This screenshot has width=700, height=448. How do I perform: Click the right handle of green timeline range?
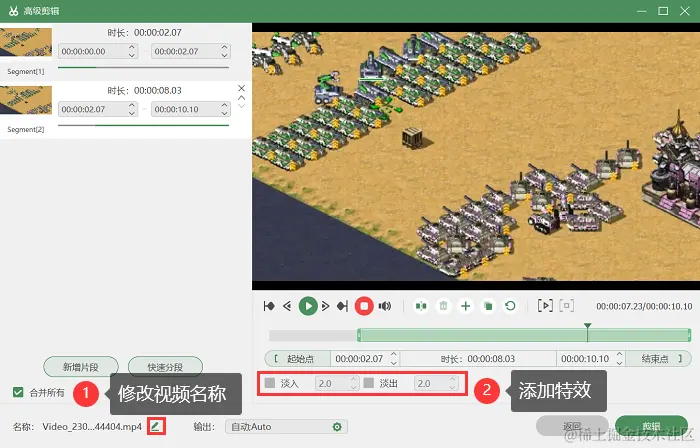tap(689, 335)
